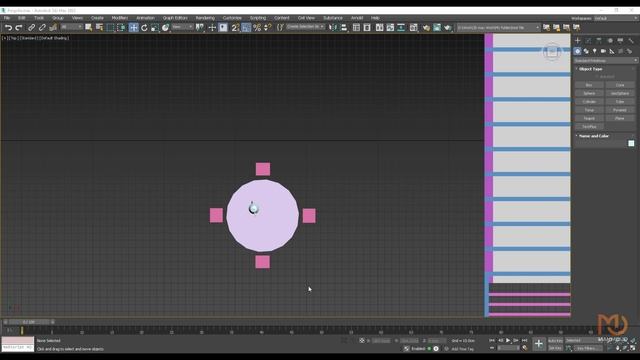Open the Create Selection Set dropdown

(x=305, y=27)
